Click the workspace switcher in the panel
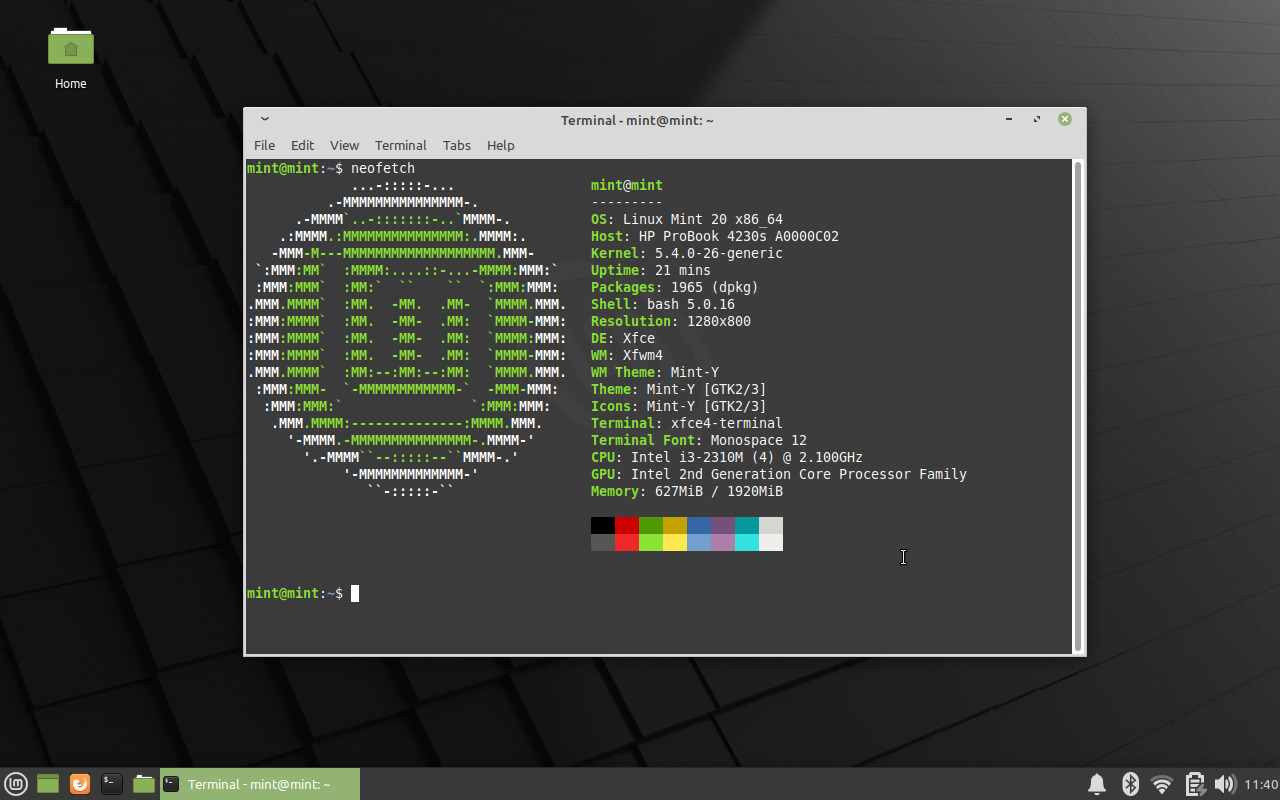This screenshot has height=800, width=1280. click(x=47, y=783)
